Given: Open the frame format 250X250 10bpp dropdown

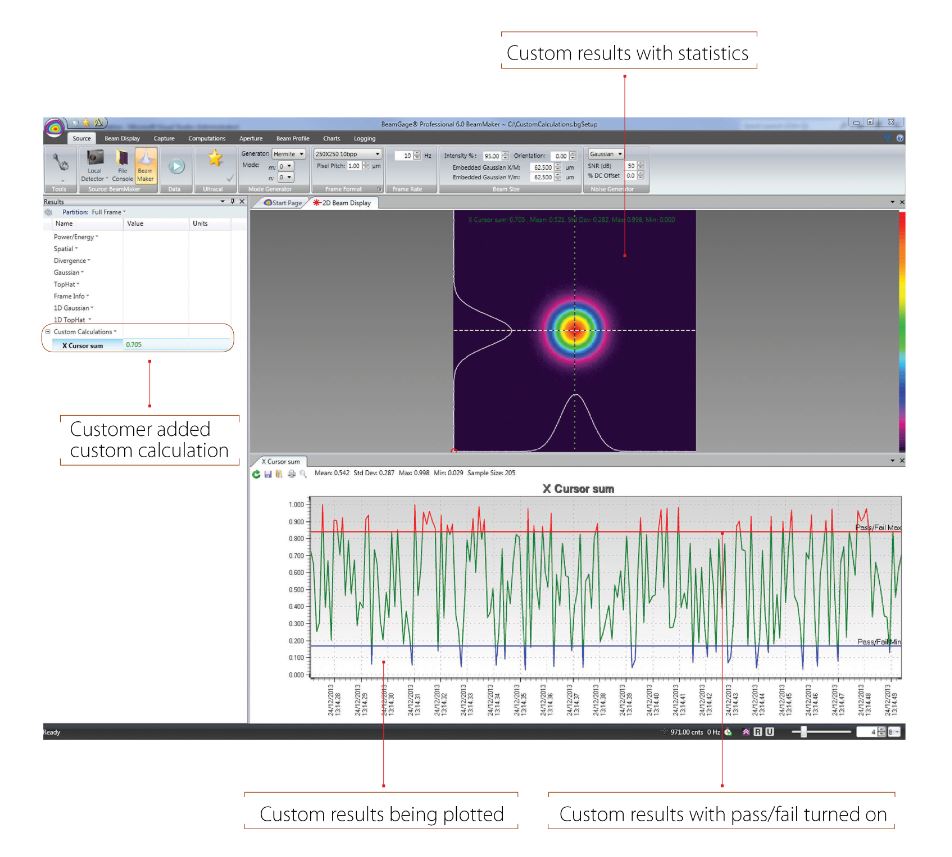Looking at the screenshot, I should tap(347, 154).
